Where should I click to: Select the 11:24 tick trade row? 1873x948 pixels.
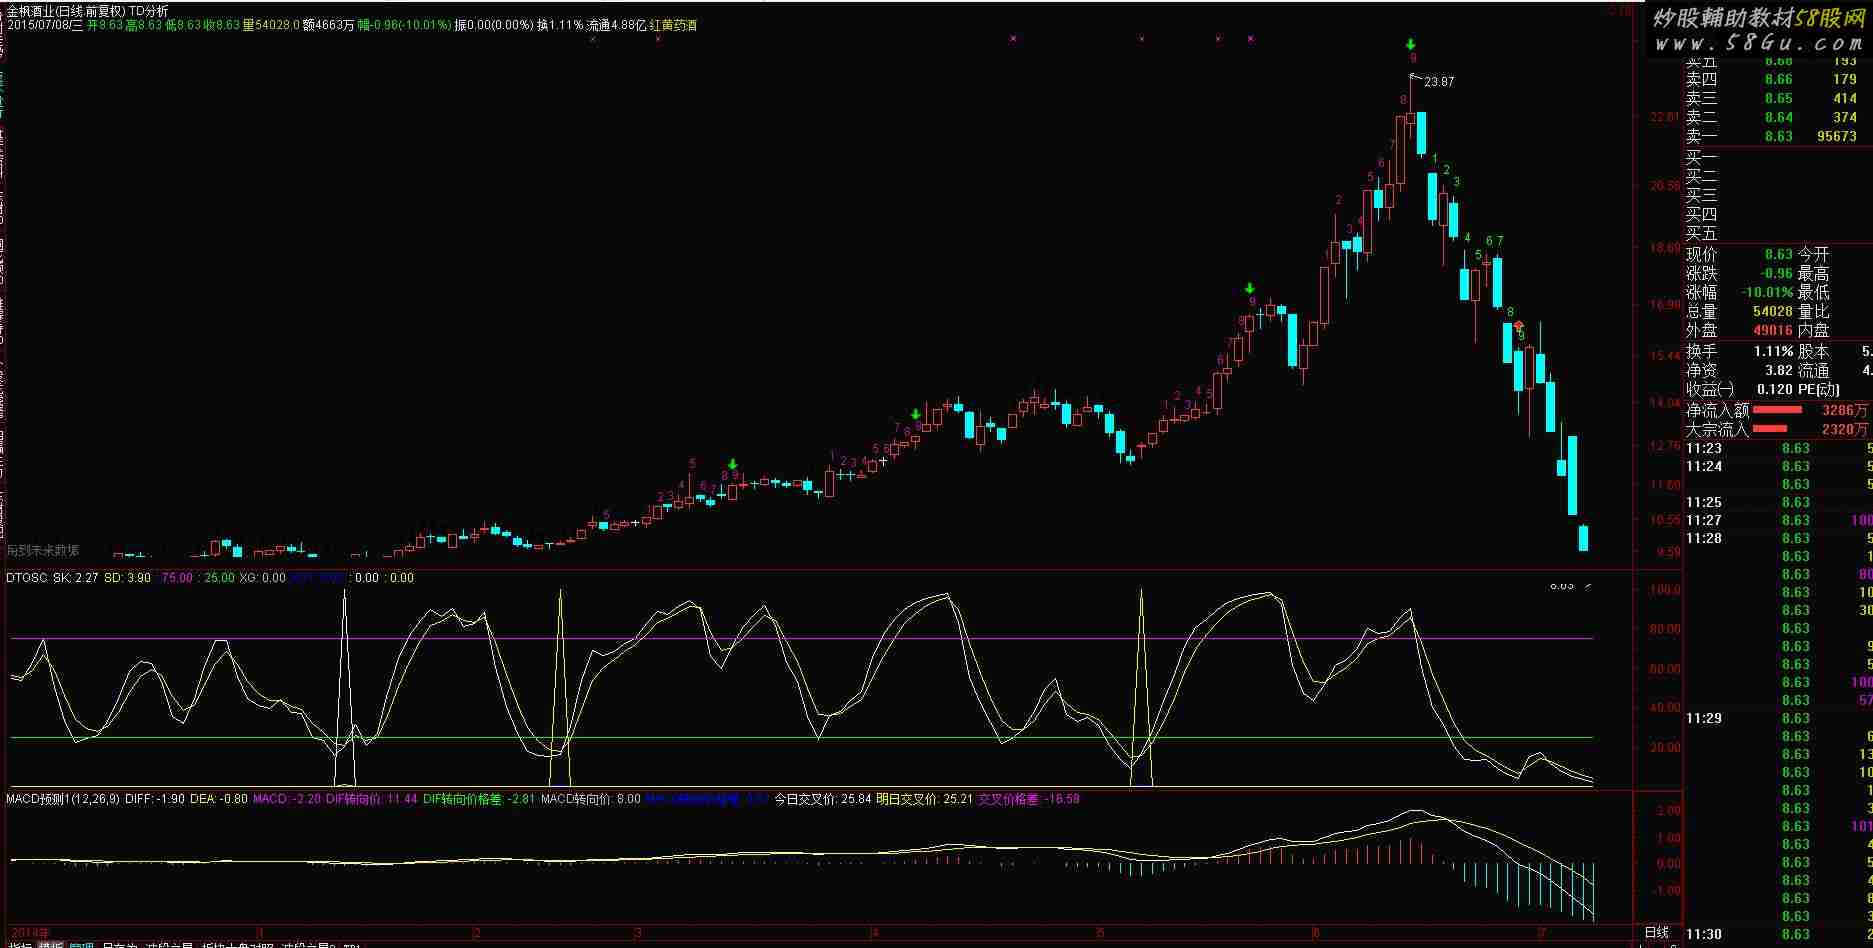(x=1778, y=467)
